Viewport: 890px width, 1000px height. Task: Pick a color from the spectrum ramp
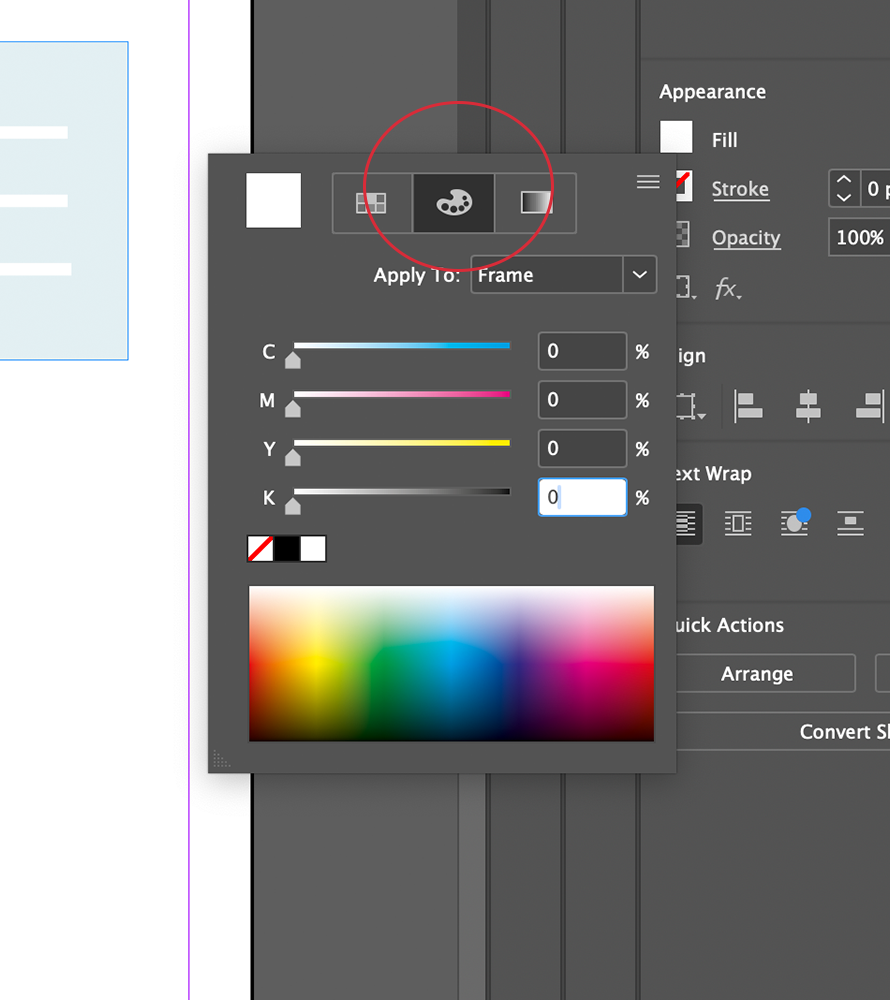[451, 663]
